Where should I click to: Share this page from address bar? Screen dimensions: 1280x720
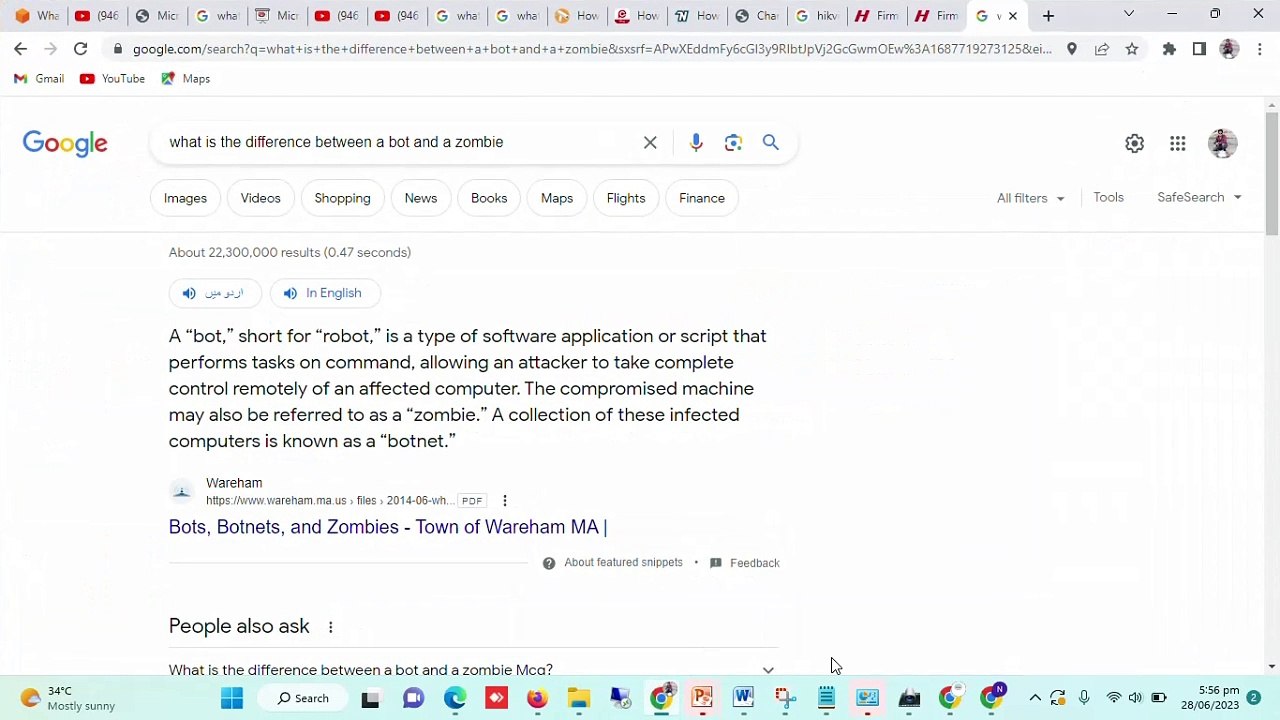(x=1101, y=49)
